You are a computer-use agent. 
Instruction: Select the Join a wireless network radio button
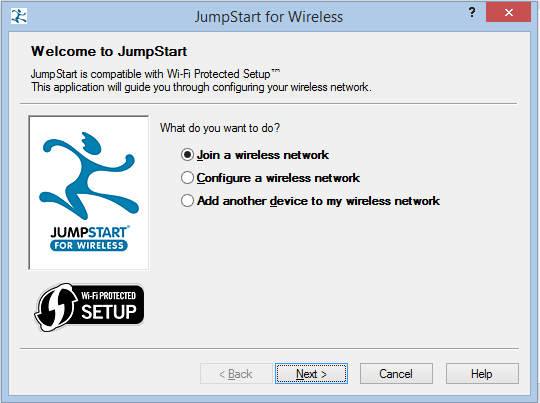pos(187,155)
